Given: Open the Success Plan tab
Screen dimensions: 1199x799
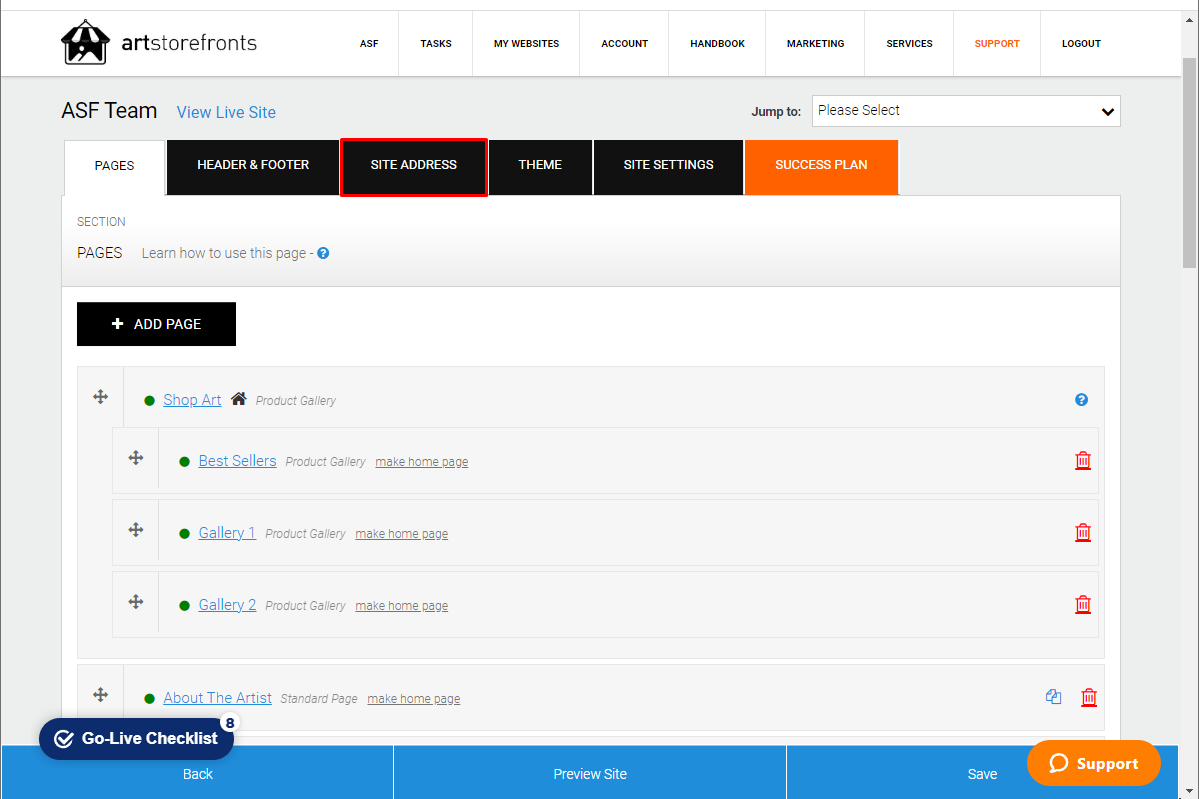Looking at the screenshot, I should click(x=821, y=167).
